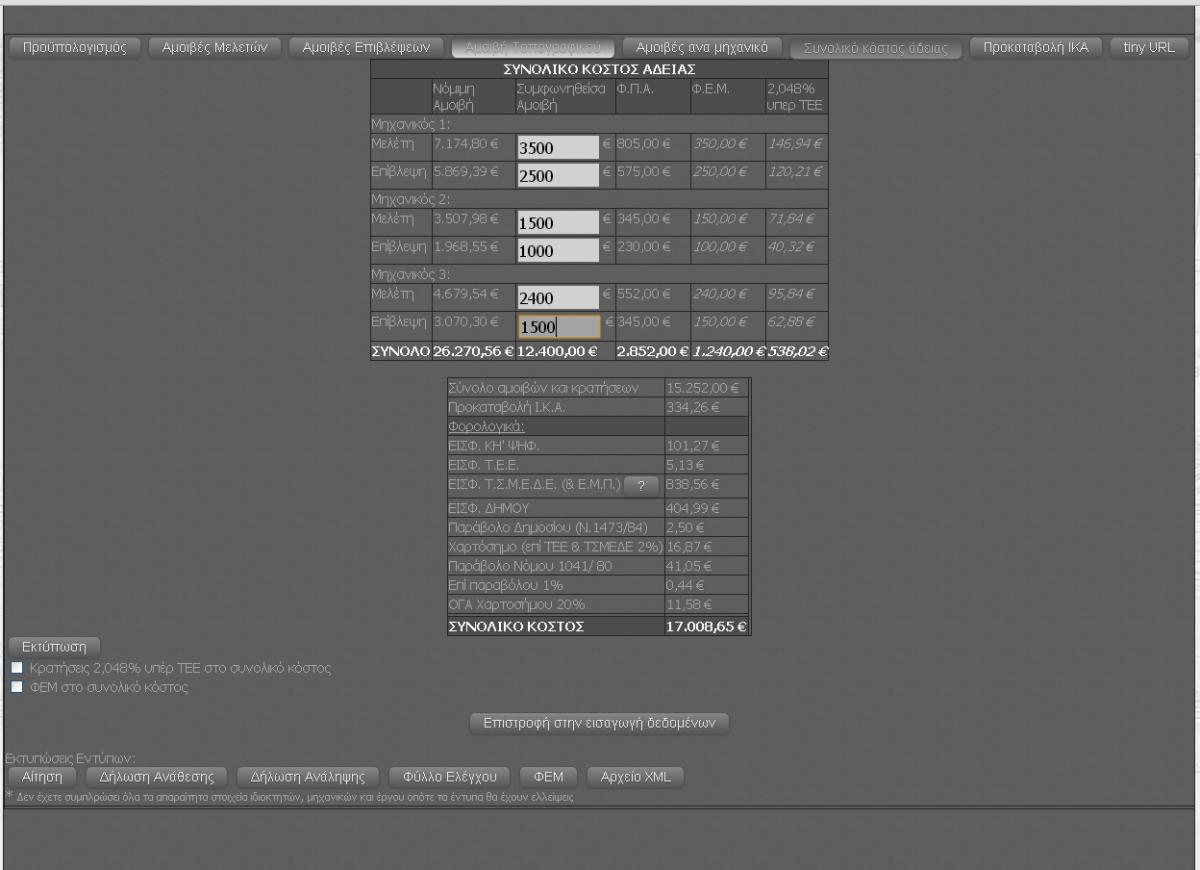Go to Αμοιβές Επιβλέψεων tab
This screenshot has width=1200, height=870.
coord(365,47)
